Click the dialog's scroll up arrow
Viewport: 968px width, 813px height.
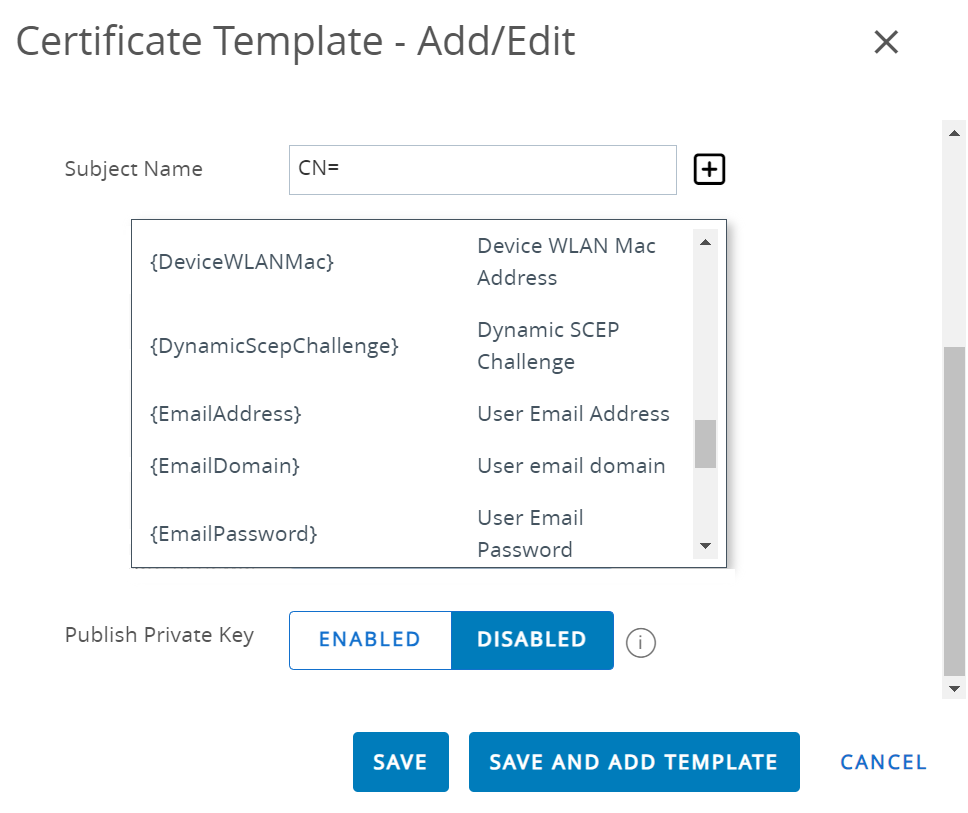click(x=954, y=131)
